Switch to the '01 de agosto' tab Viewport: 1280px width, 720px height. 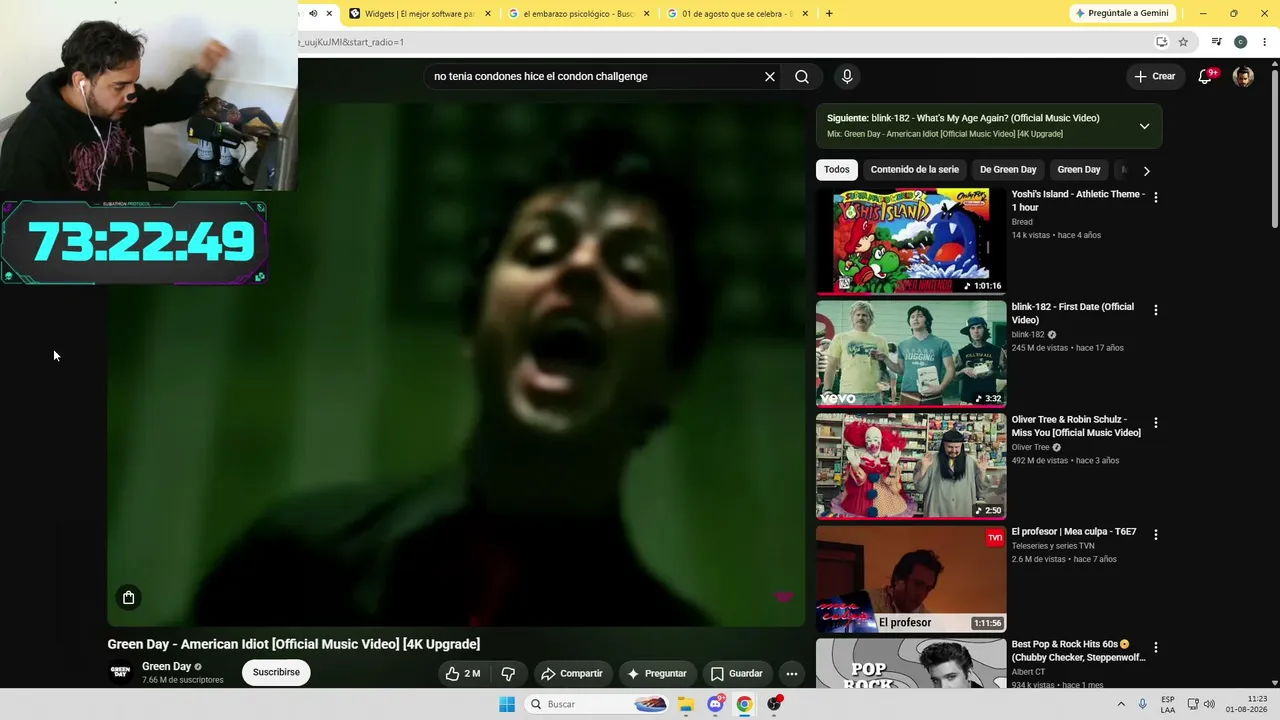(737, 14)
